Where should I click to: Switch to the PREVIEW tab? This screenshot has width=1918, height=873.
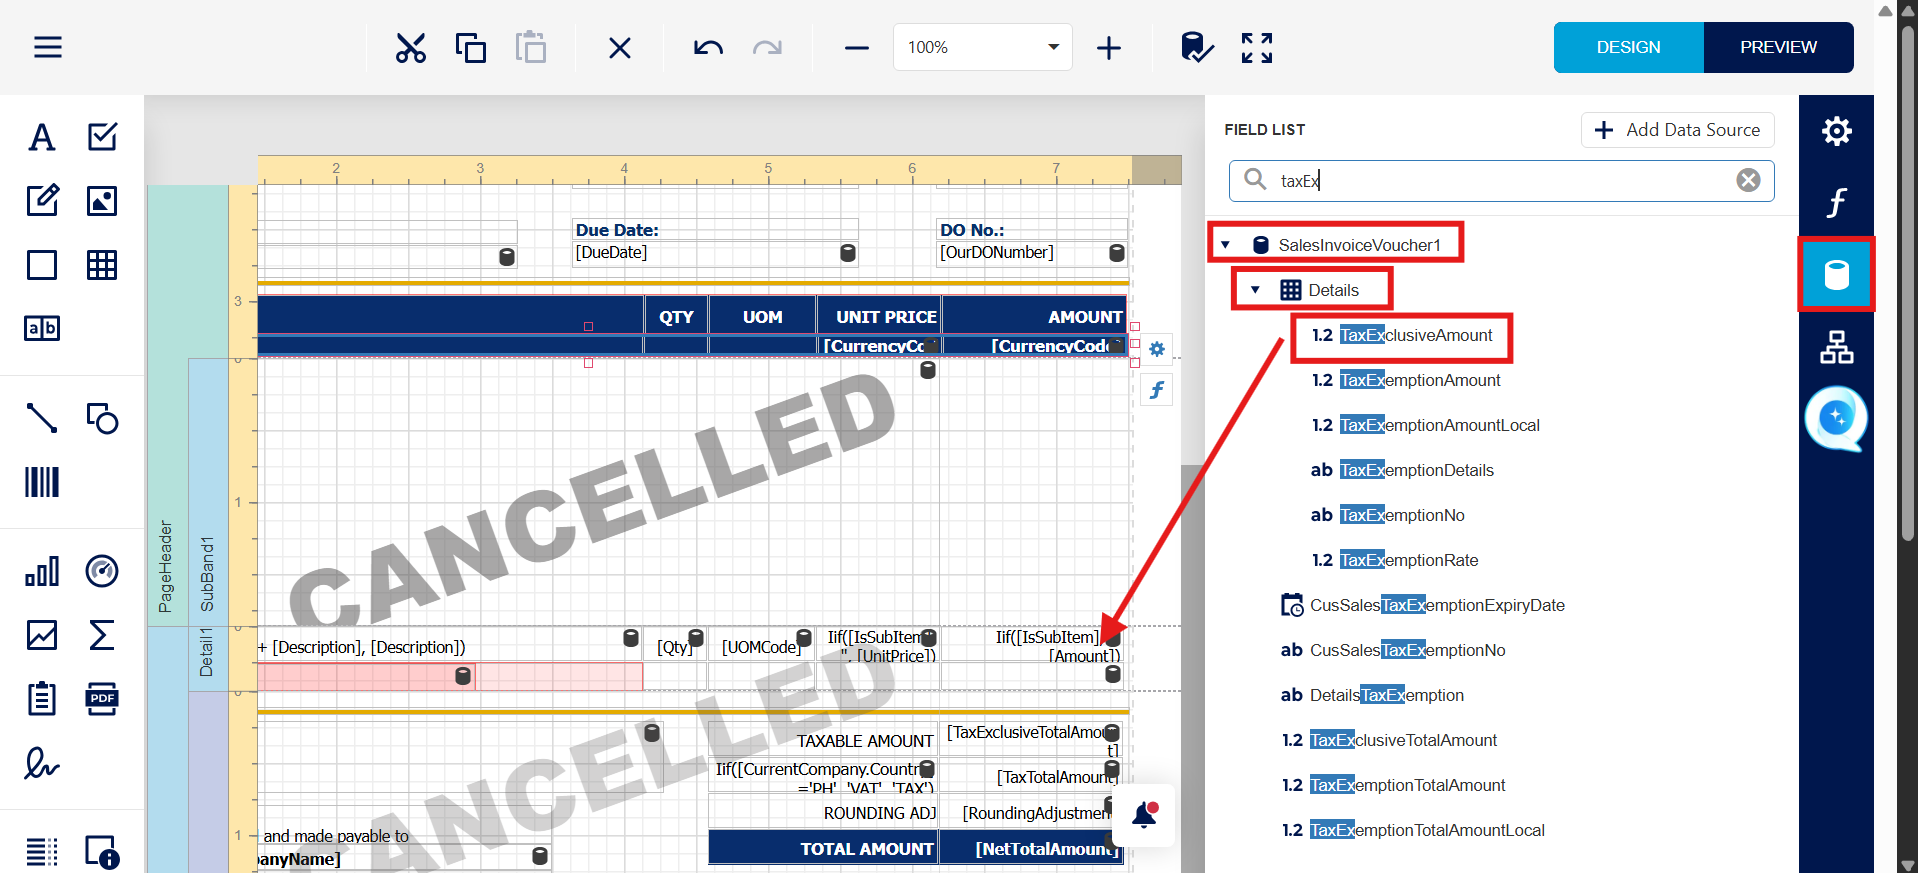[1778, 47]
